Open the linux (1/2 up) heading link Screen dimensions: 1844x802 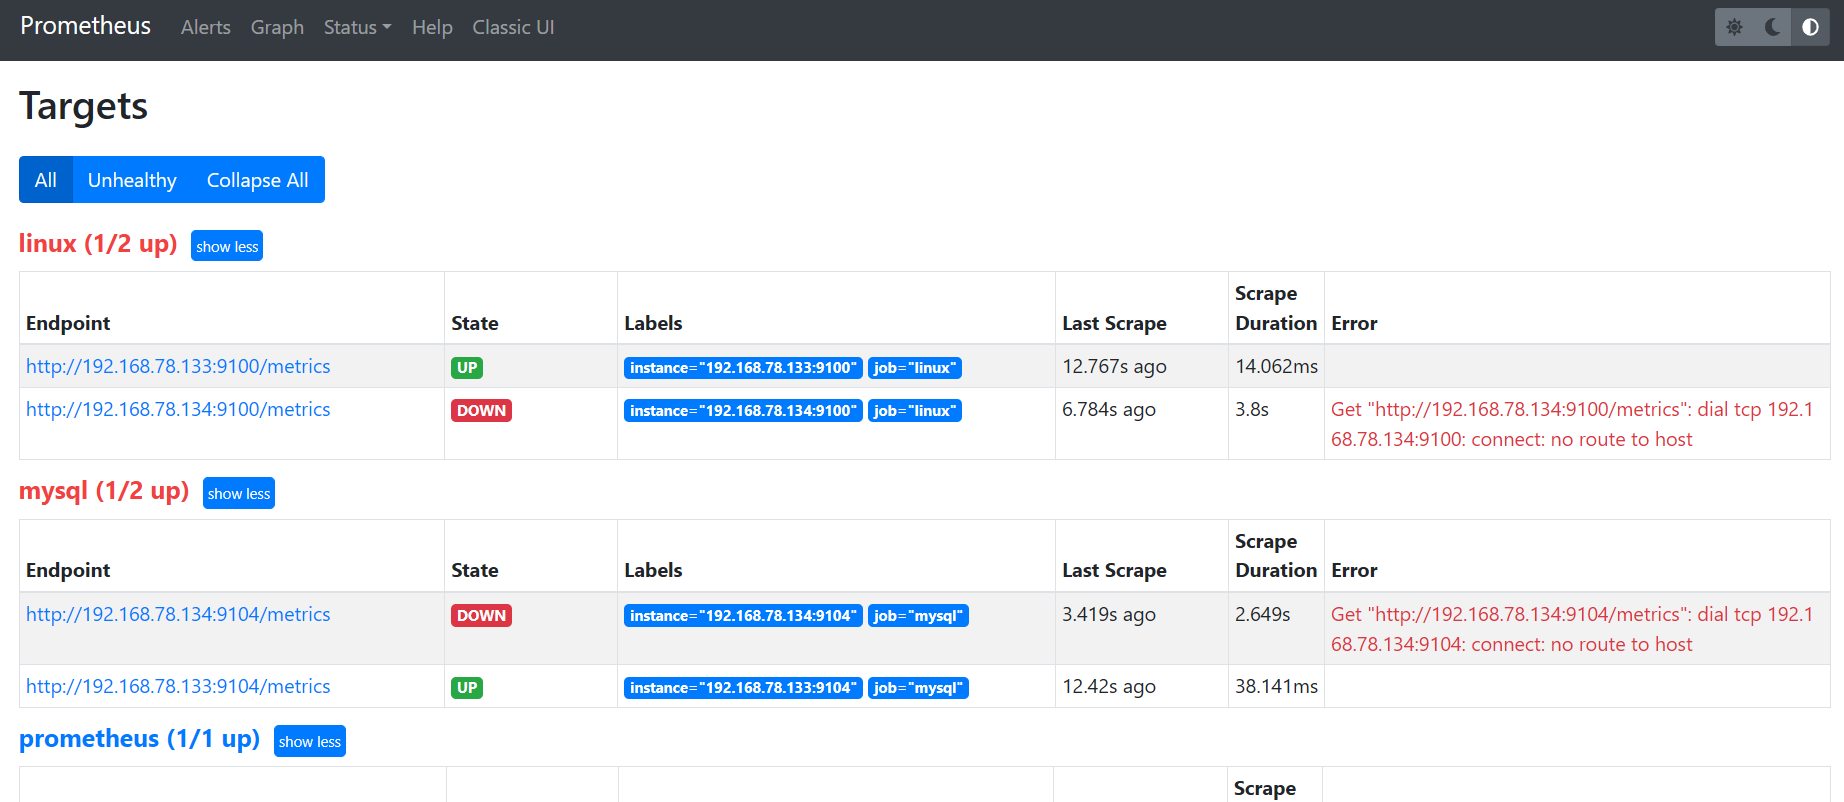(x=98, y=243)
